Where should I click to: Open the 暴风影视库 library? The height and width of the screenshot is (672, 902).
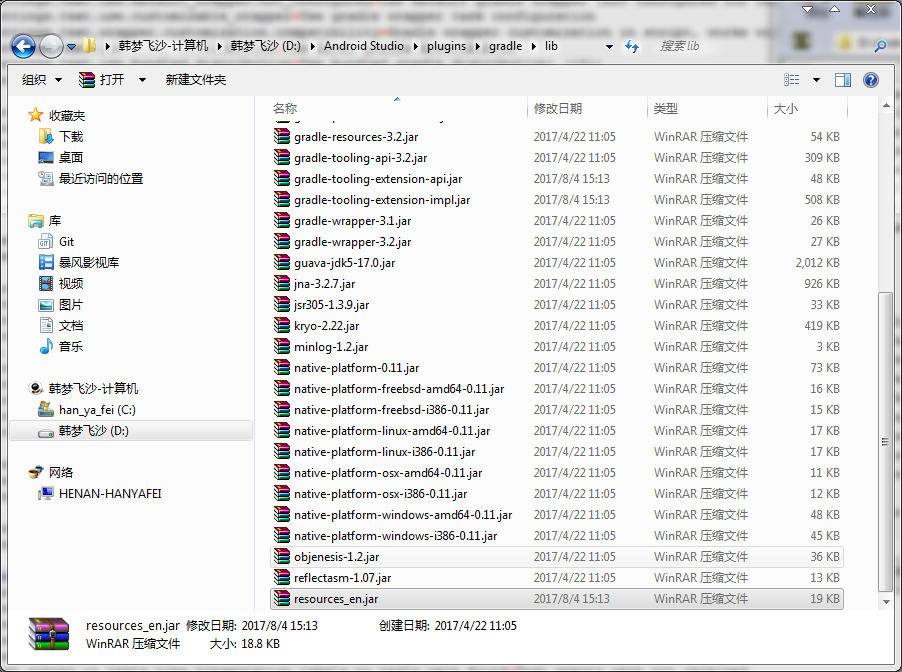[89, 262]
